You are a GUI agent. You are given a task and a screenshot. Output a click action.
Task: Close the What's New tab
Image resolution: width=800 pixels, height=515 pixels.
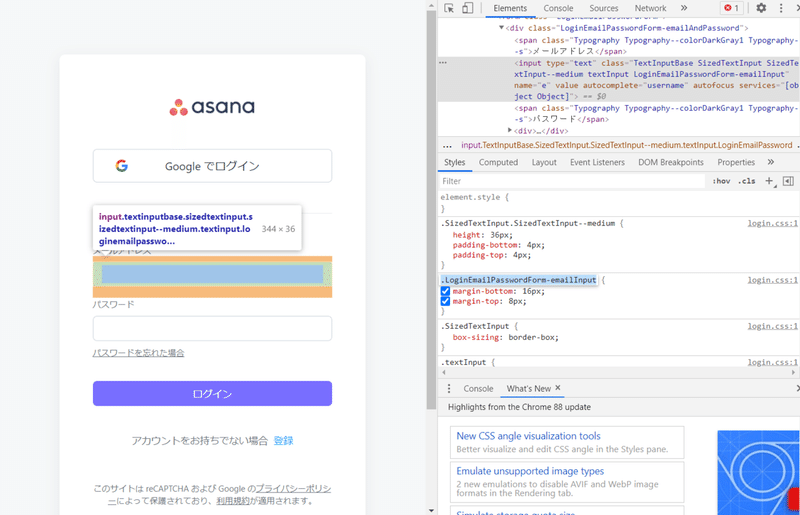[558, 388]
